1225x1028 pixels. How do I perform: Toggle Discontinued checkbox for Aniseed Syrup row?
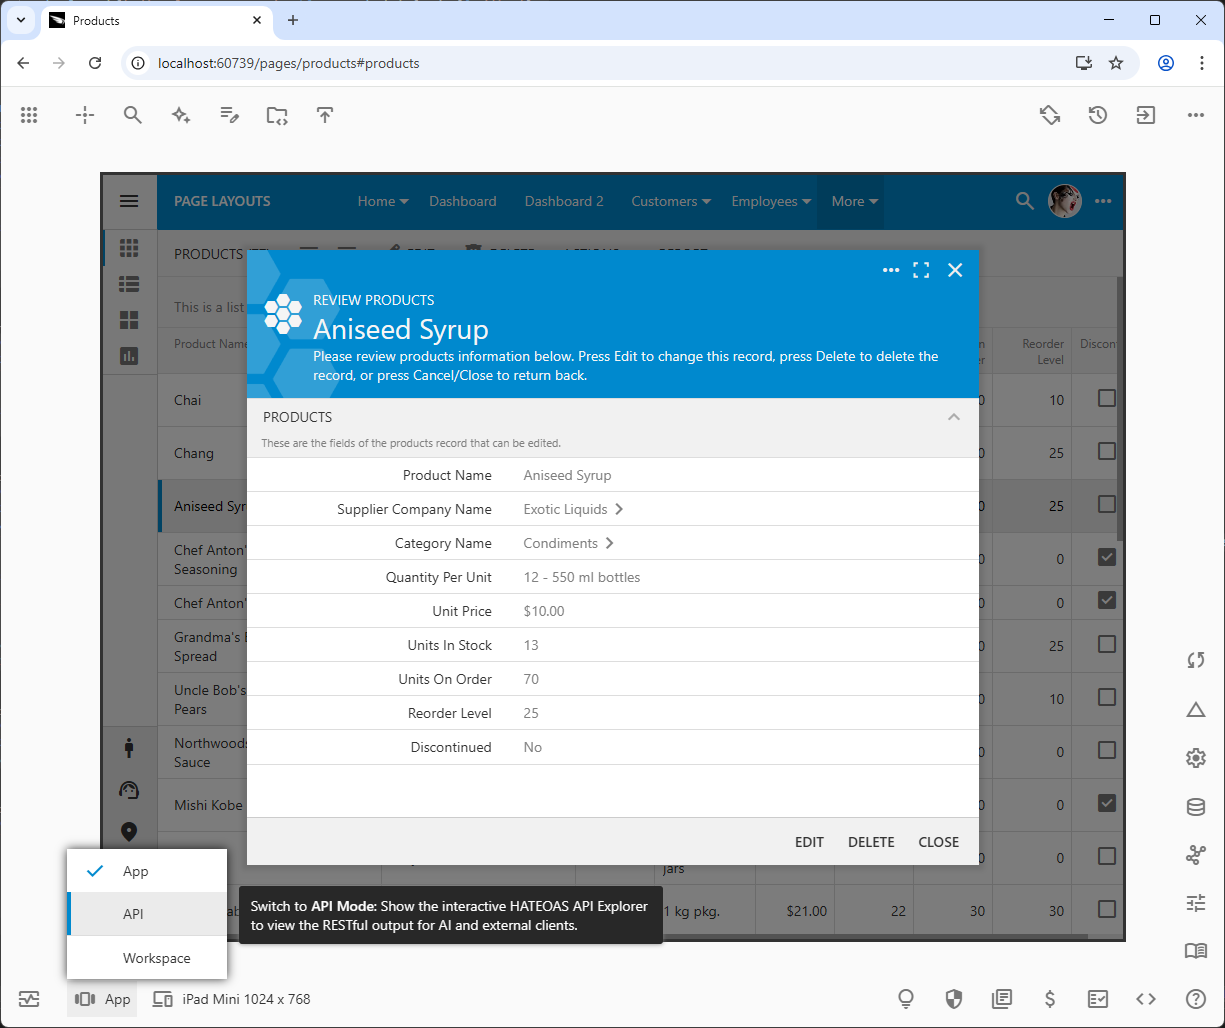[x=1106, y=504]
